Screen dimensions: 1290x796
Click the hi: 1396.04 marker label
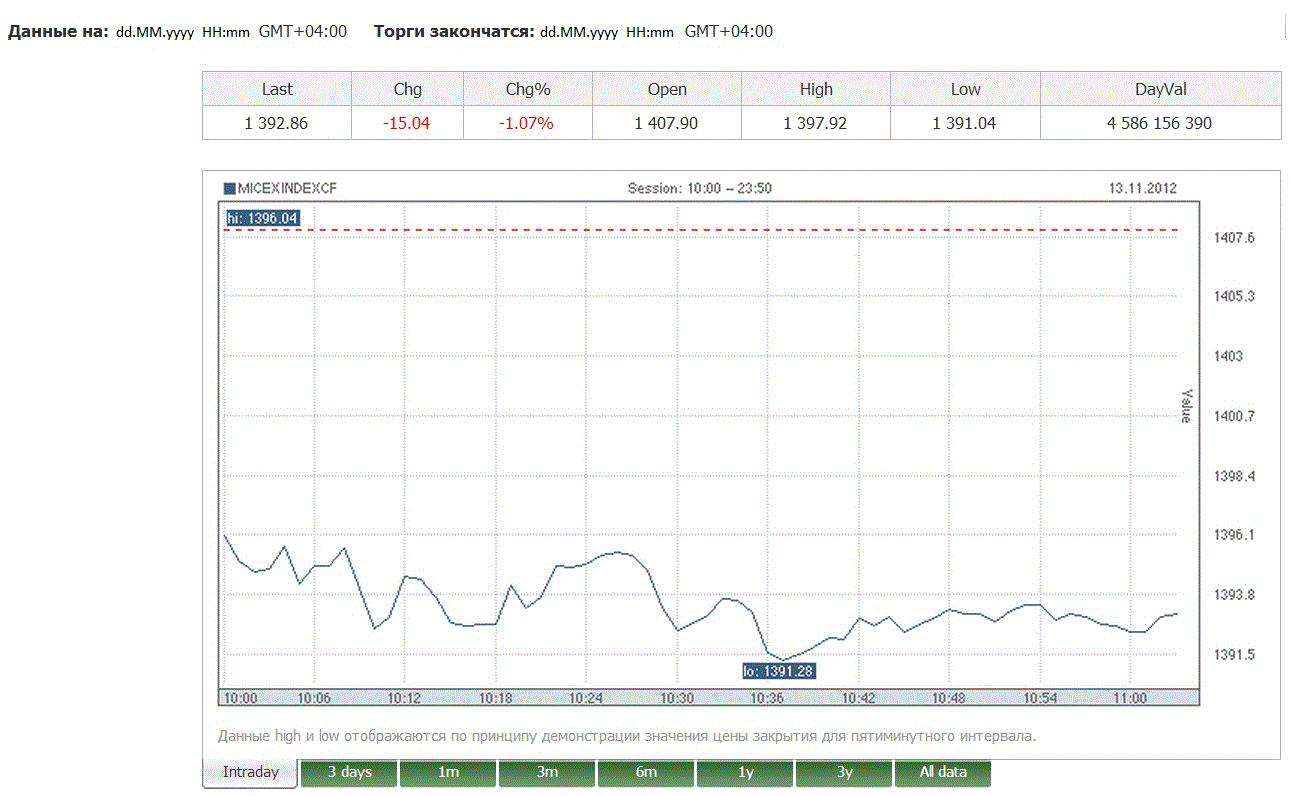tap(262, 218)
